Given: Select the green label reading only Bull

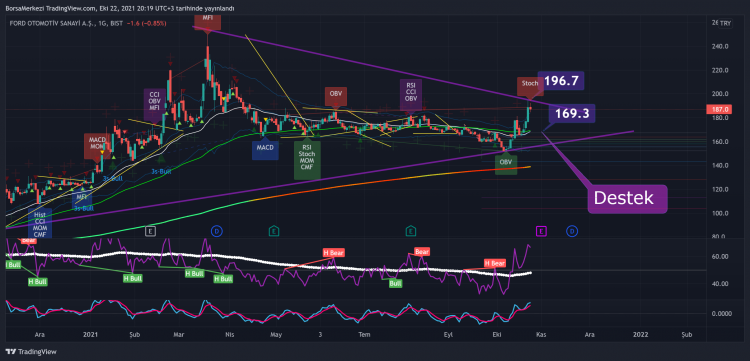Looking at the screenshot, I should (396, 284).
